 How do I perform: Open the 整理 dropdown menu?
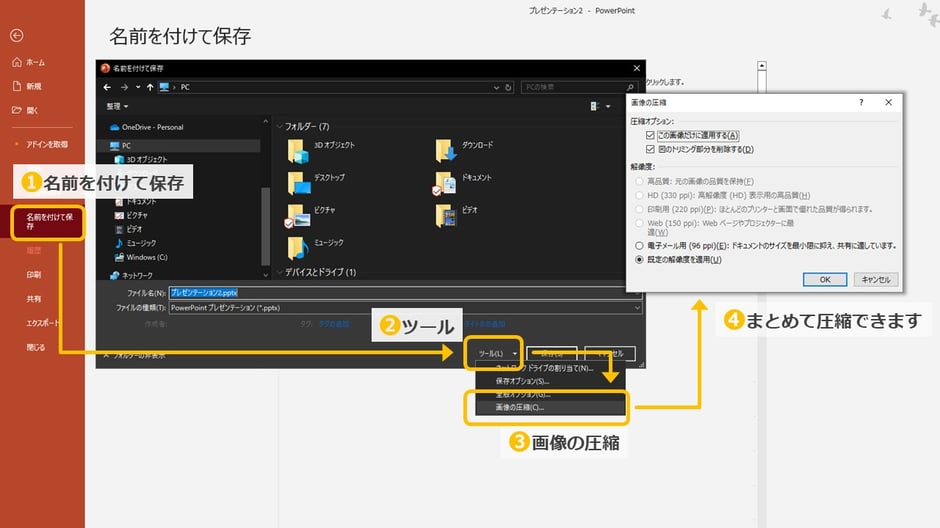click(x=118, y=106)
